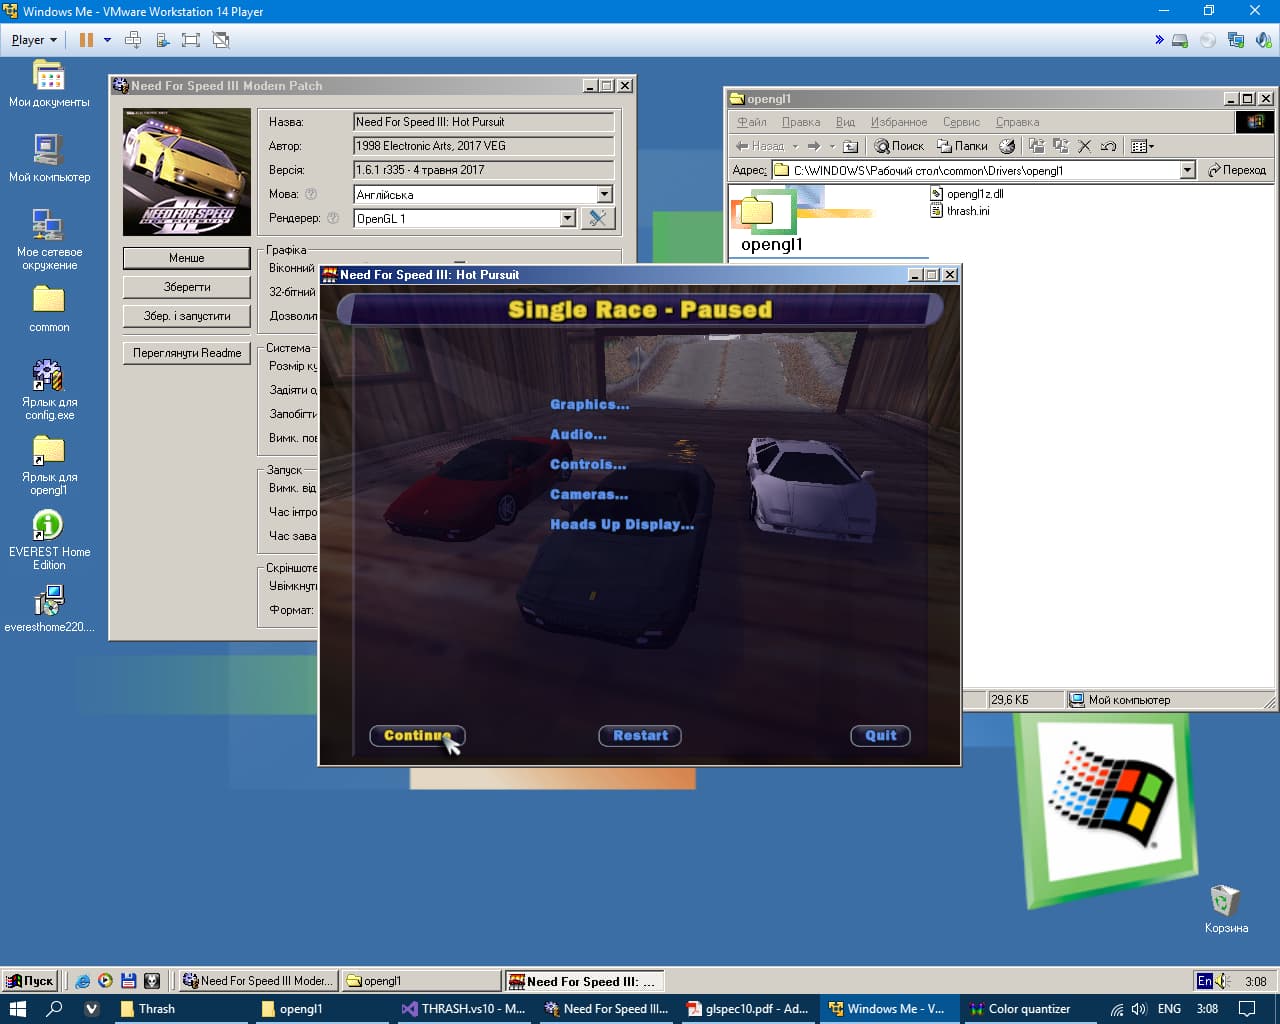Click Move To icon in Explorer toolbar
1280x1024 pixels.
coord(1036,146)
